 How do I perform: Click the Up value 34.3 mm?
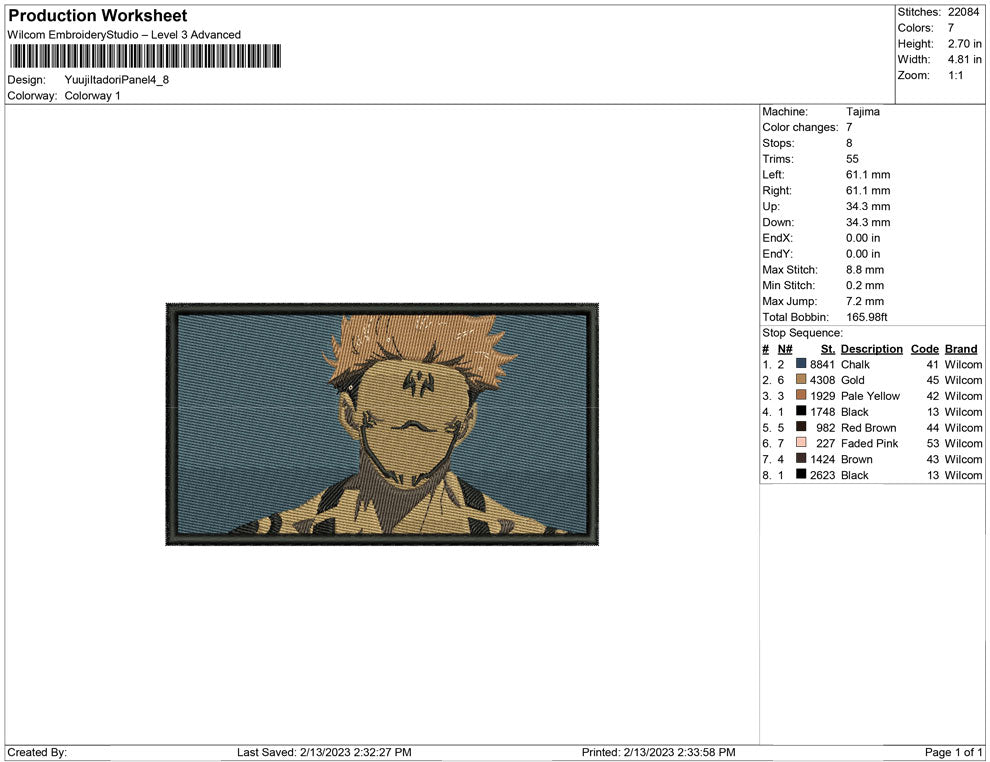pyautogui.click(x=868, y=206)
